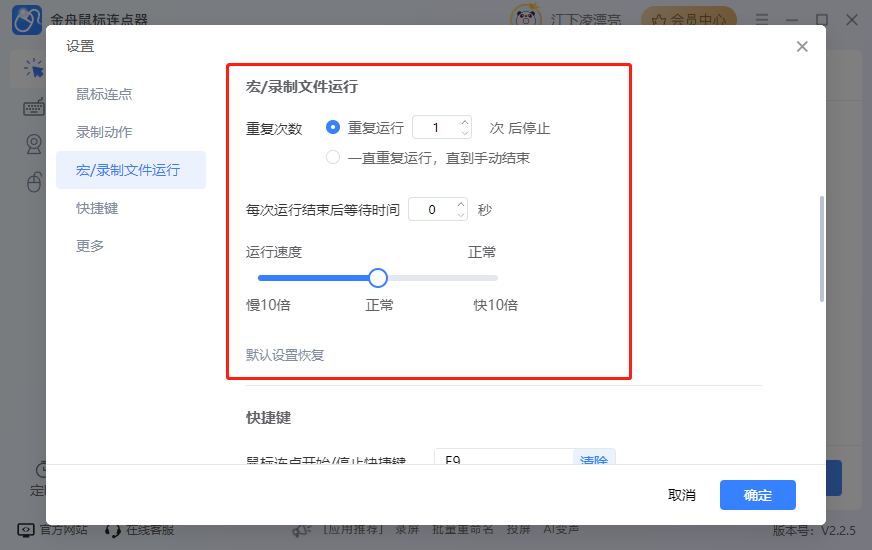
Task: Switch to 鼠标连点 settings tab
Action: pyautogui.click(x=104, y=94)
